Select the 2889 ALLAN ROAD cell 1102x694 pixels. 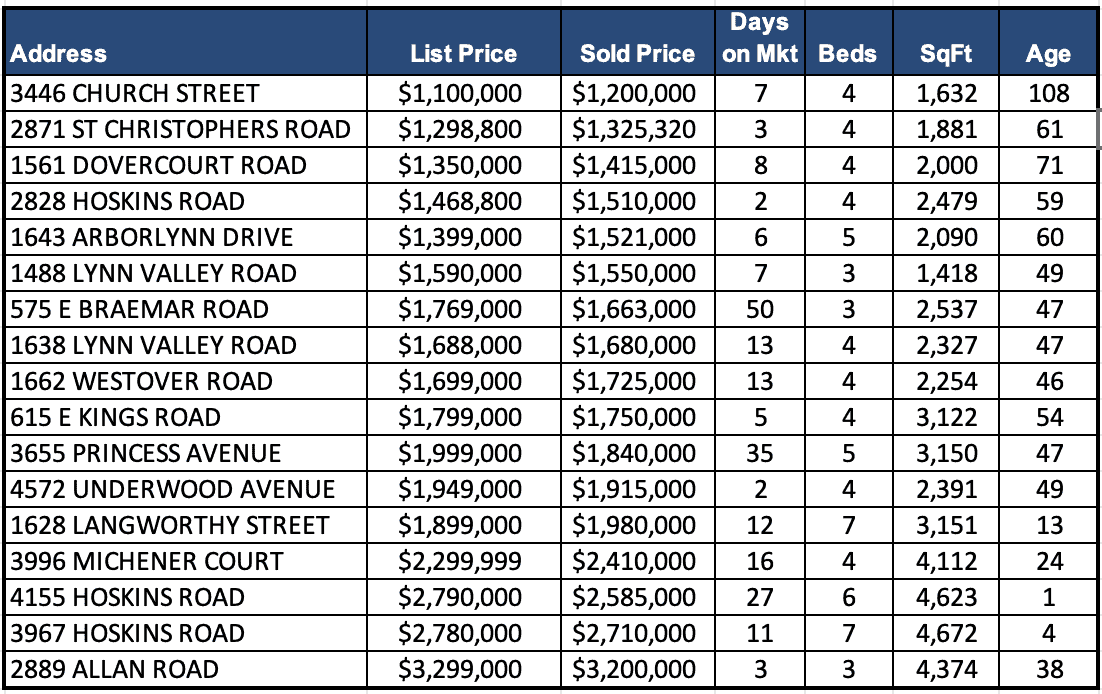coord(114,670)
